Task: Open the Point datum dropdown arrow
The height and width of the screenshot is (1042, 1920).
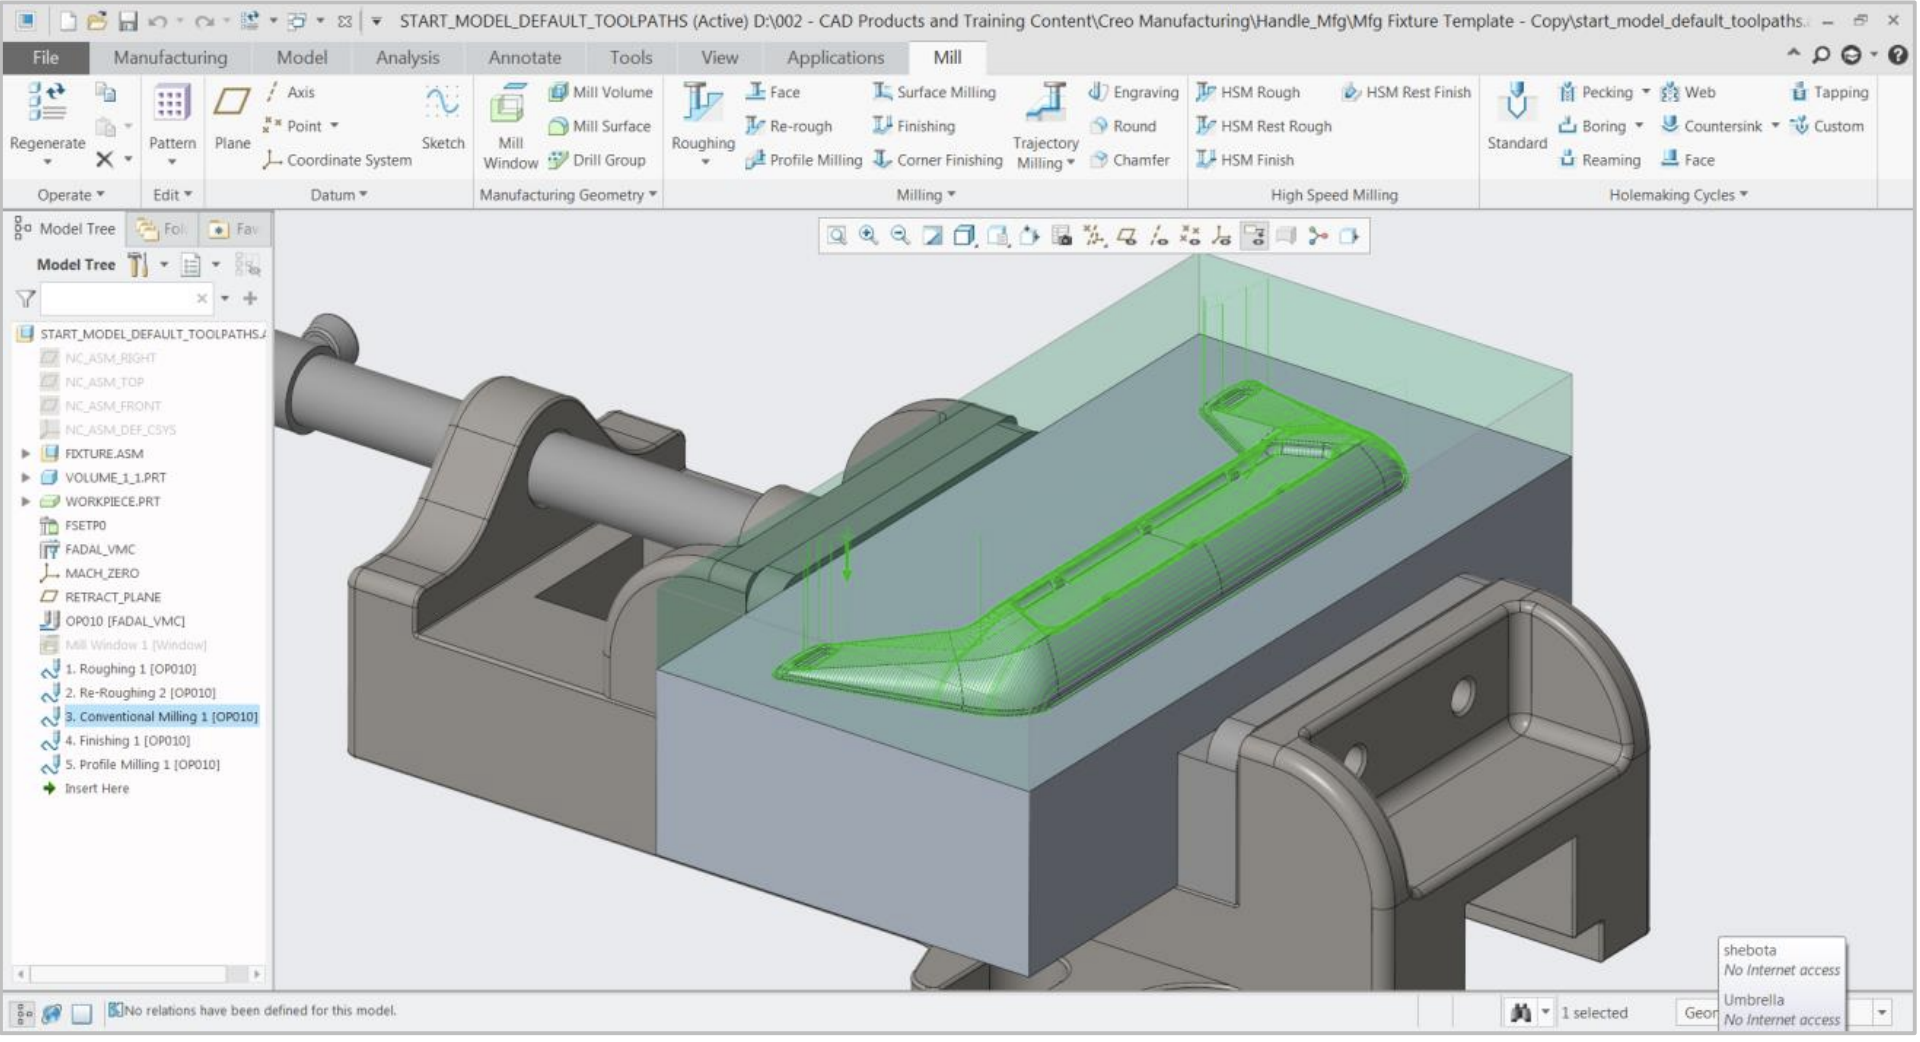Action: [x=334, y=126]
